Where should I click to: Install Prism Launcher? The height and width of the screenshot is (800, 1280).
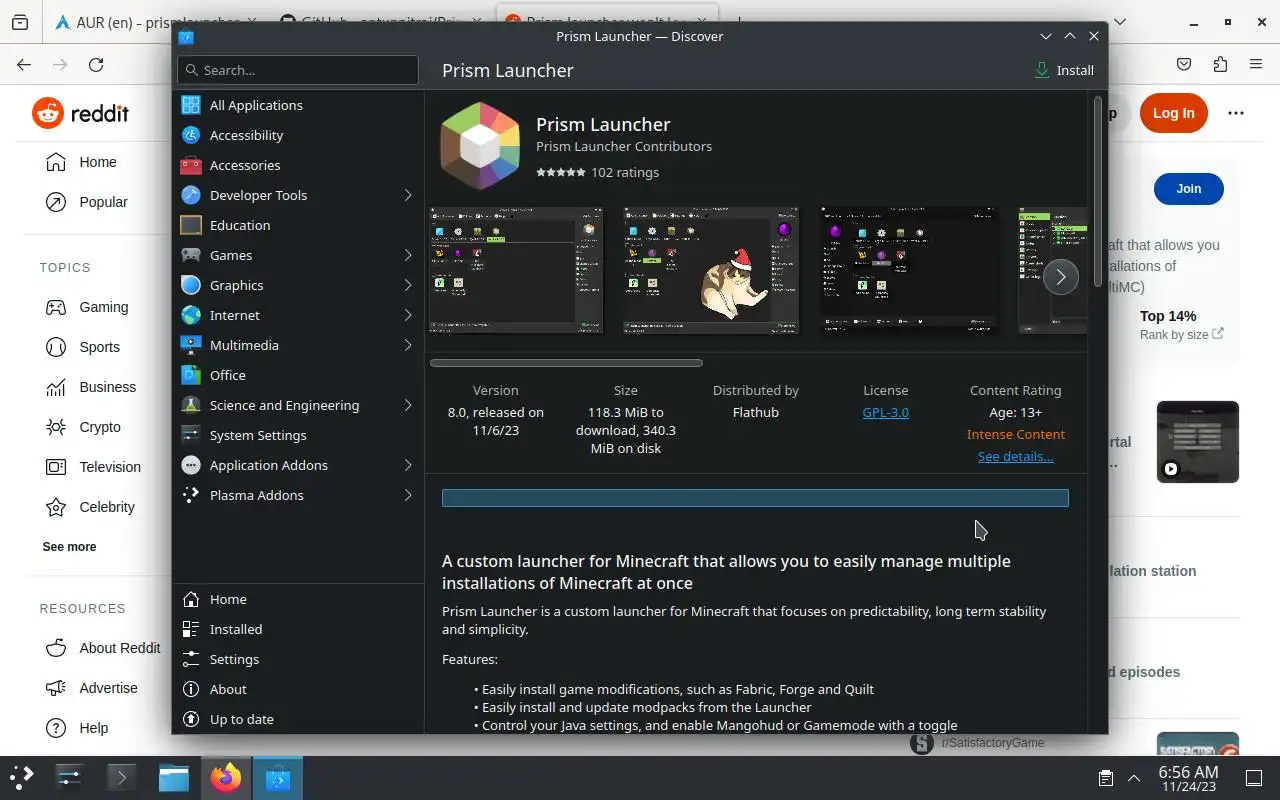coord(1064,70)
